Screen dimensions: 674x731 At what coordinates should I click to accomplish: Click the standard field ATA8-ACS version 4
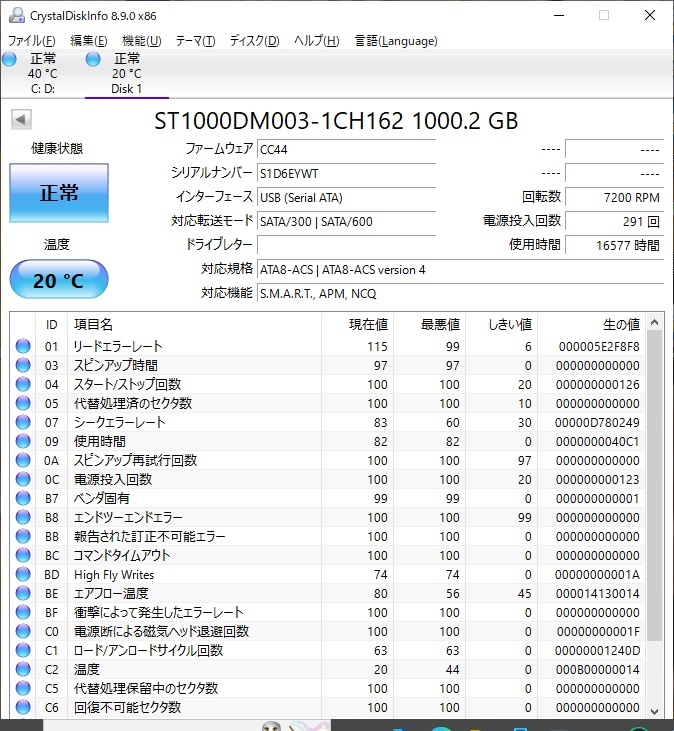tap(461, 269)
